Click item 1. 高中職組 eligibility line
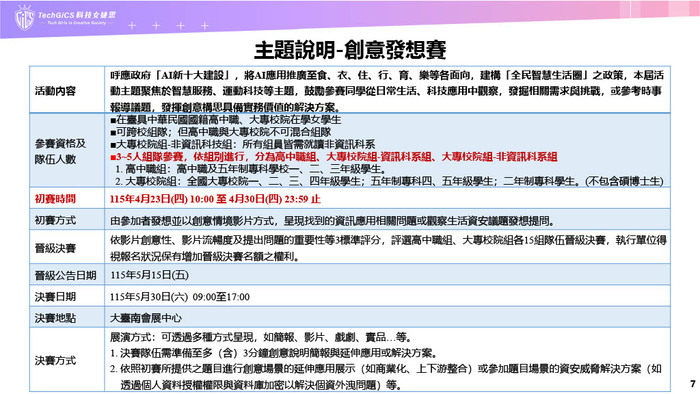The width and height of the screenshot is (700, 394). coord(250,169)
